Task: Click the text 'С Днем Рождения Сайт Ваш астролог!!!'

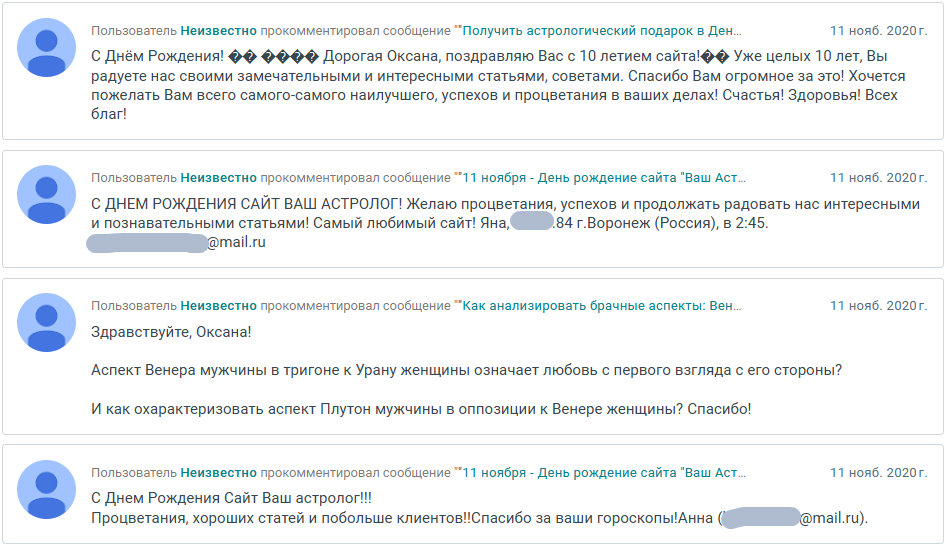Action: pos(231,498)
